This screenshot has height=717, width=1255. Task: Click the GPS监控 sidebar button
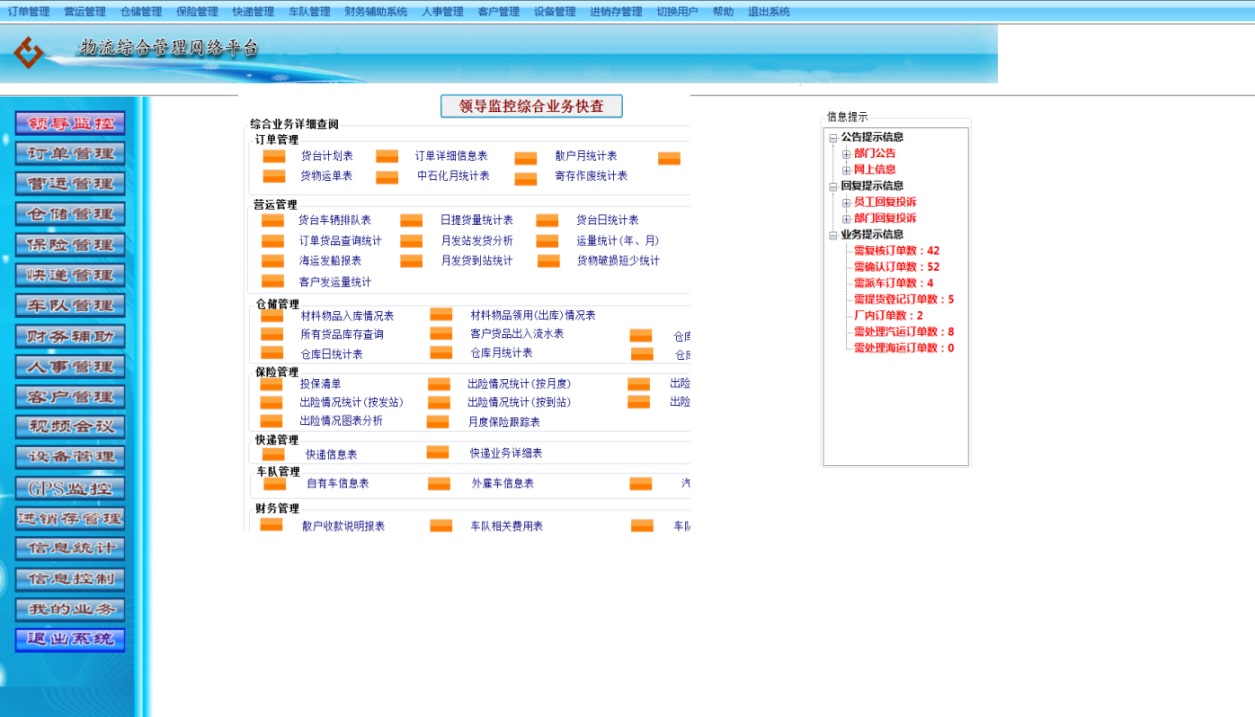68,488
